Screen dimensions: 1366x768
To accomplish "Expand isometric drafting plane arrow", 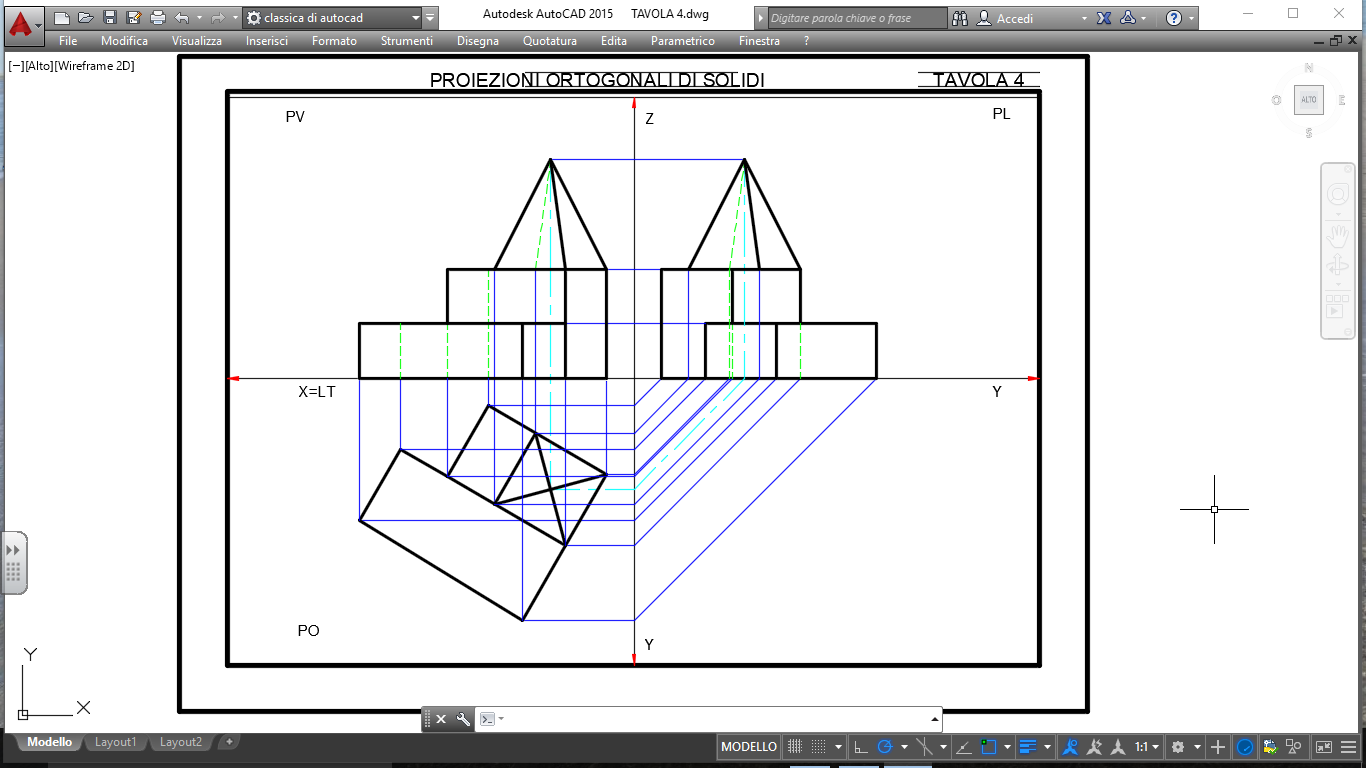I will [x=943, y=747].
